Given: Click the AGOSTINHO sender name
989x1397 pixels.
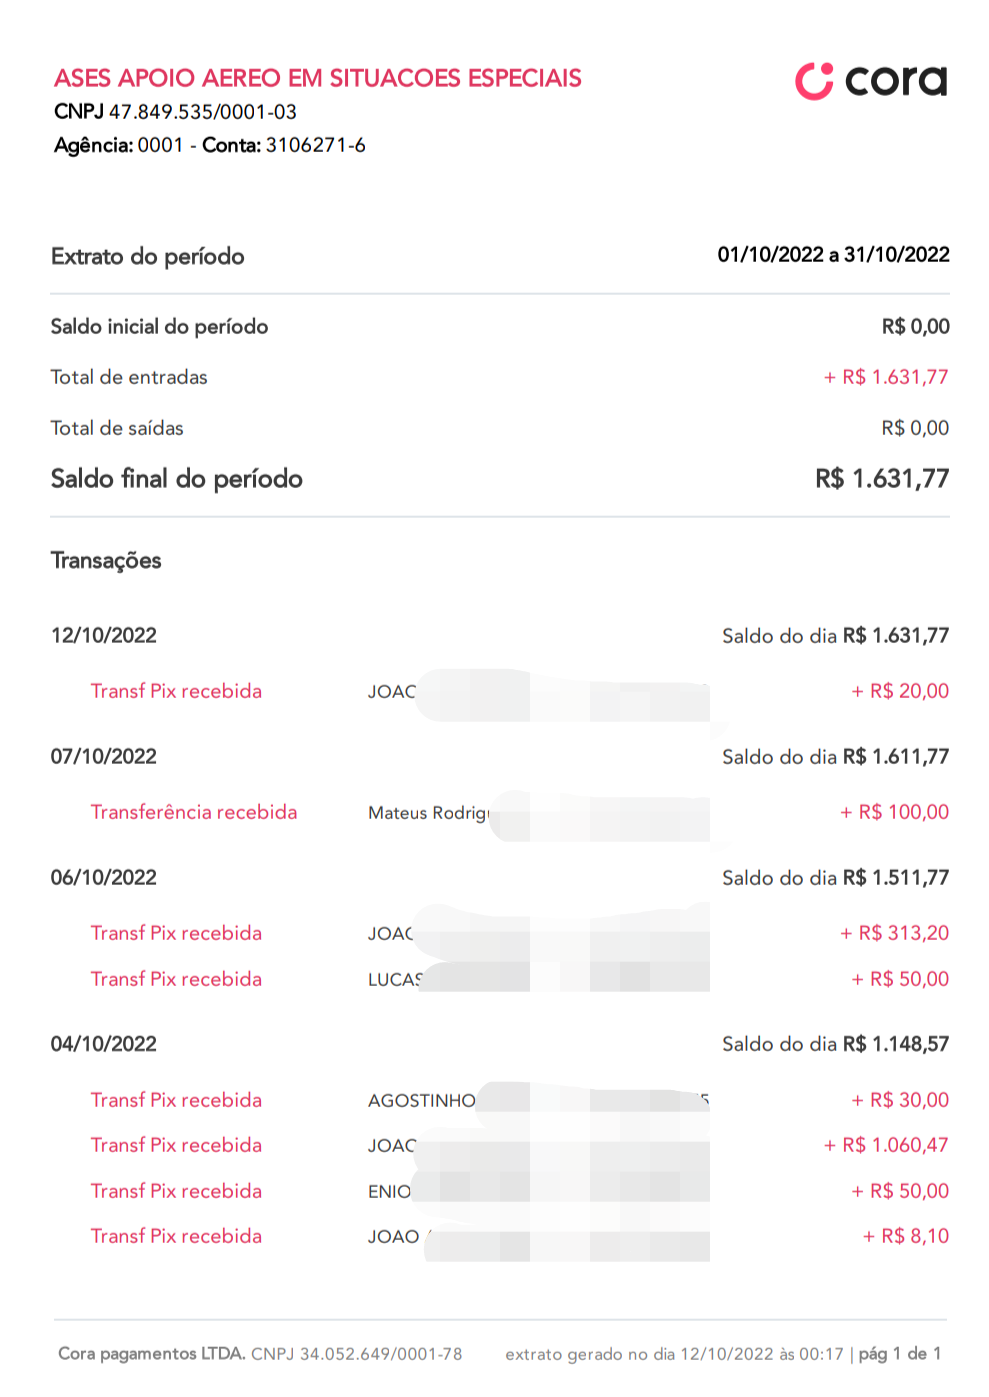Looking at the screenshot, I should [421, 1101].
